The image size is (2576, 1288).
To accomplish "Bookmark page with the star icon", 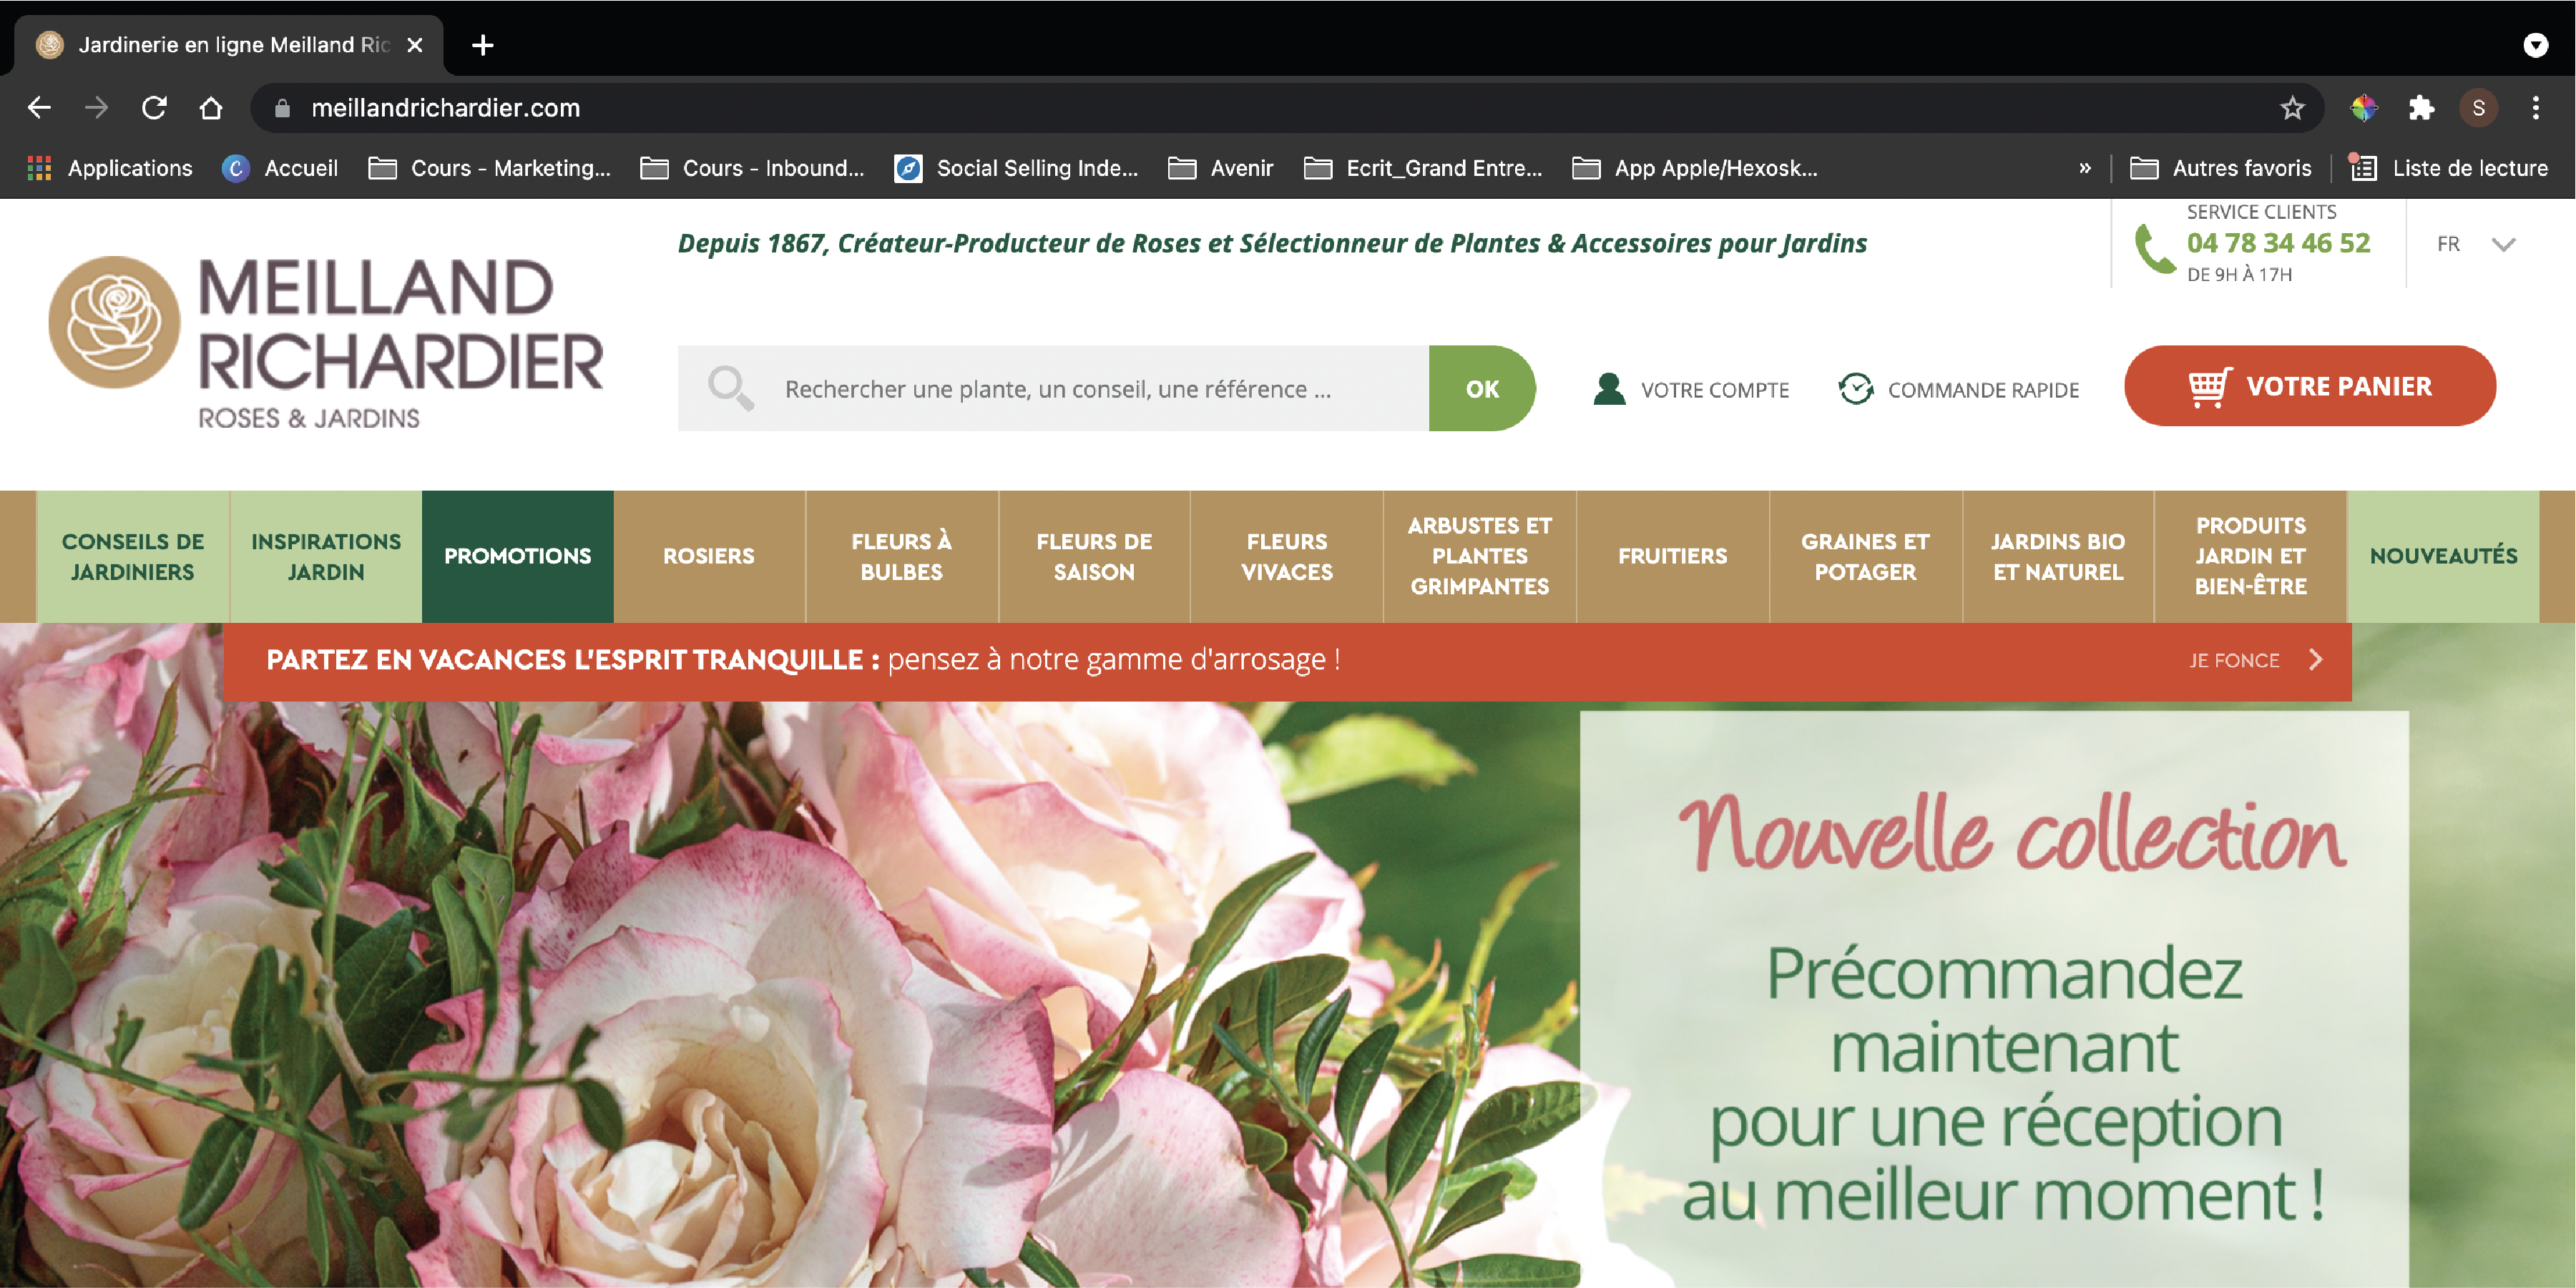I will point(2292,108).
